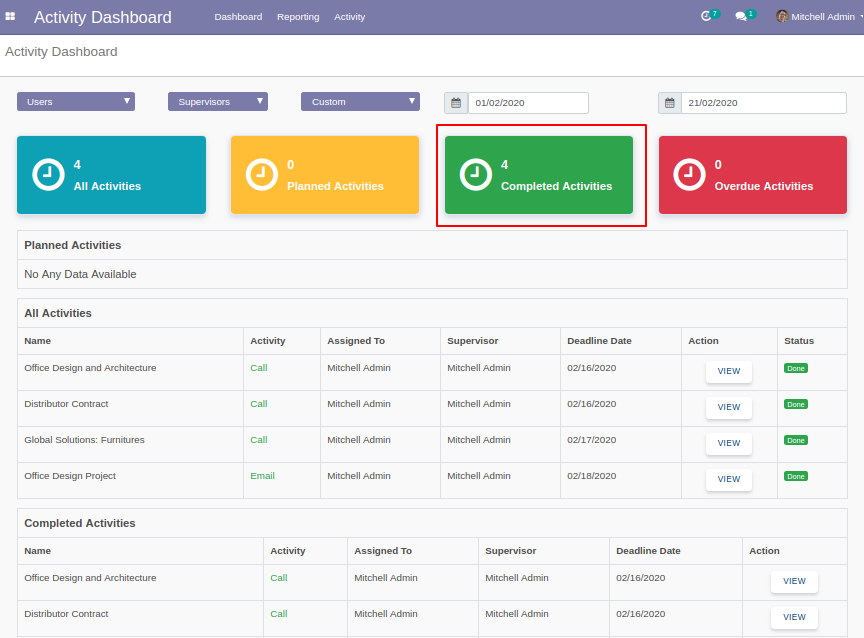Click the 'No Any Data Available' message

pyautogui.click(x=80, y=274)
